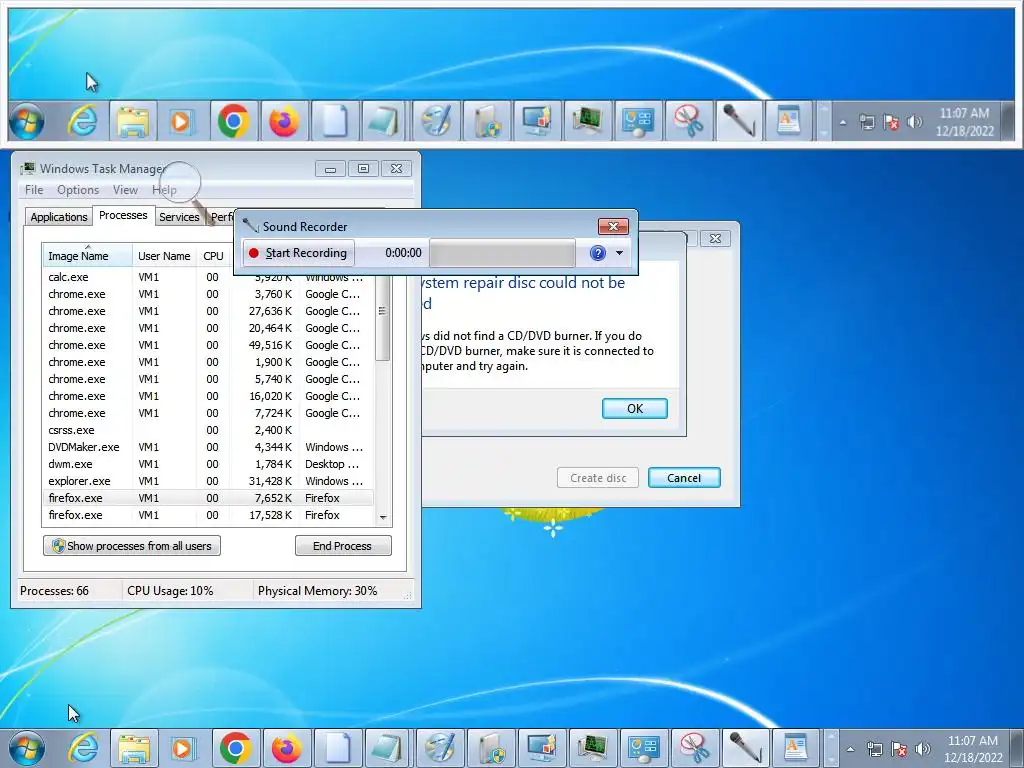
Task: Open Snipping Tool scissors icon in bottom taskbar
Action: (694, 748)
